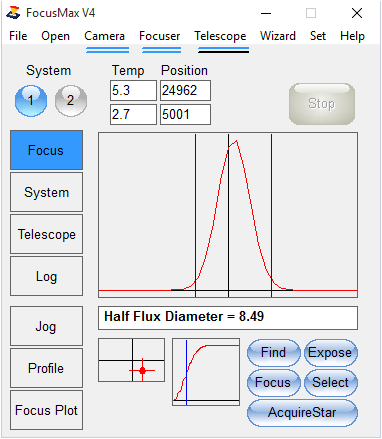382x439 pixels.
Task: Open the Camera menu
Action: tap(104, 36)
